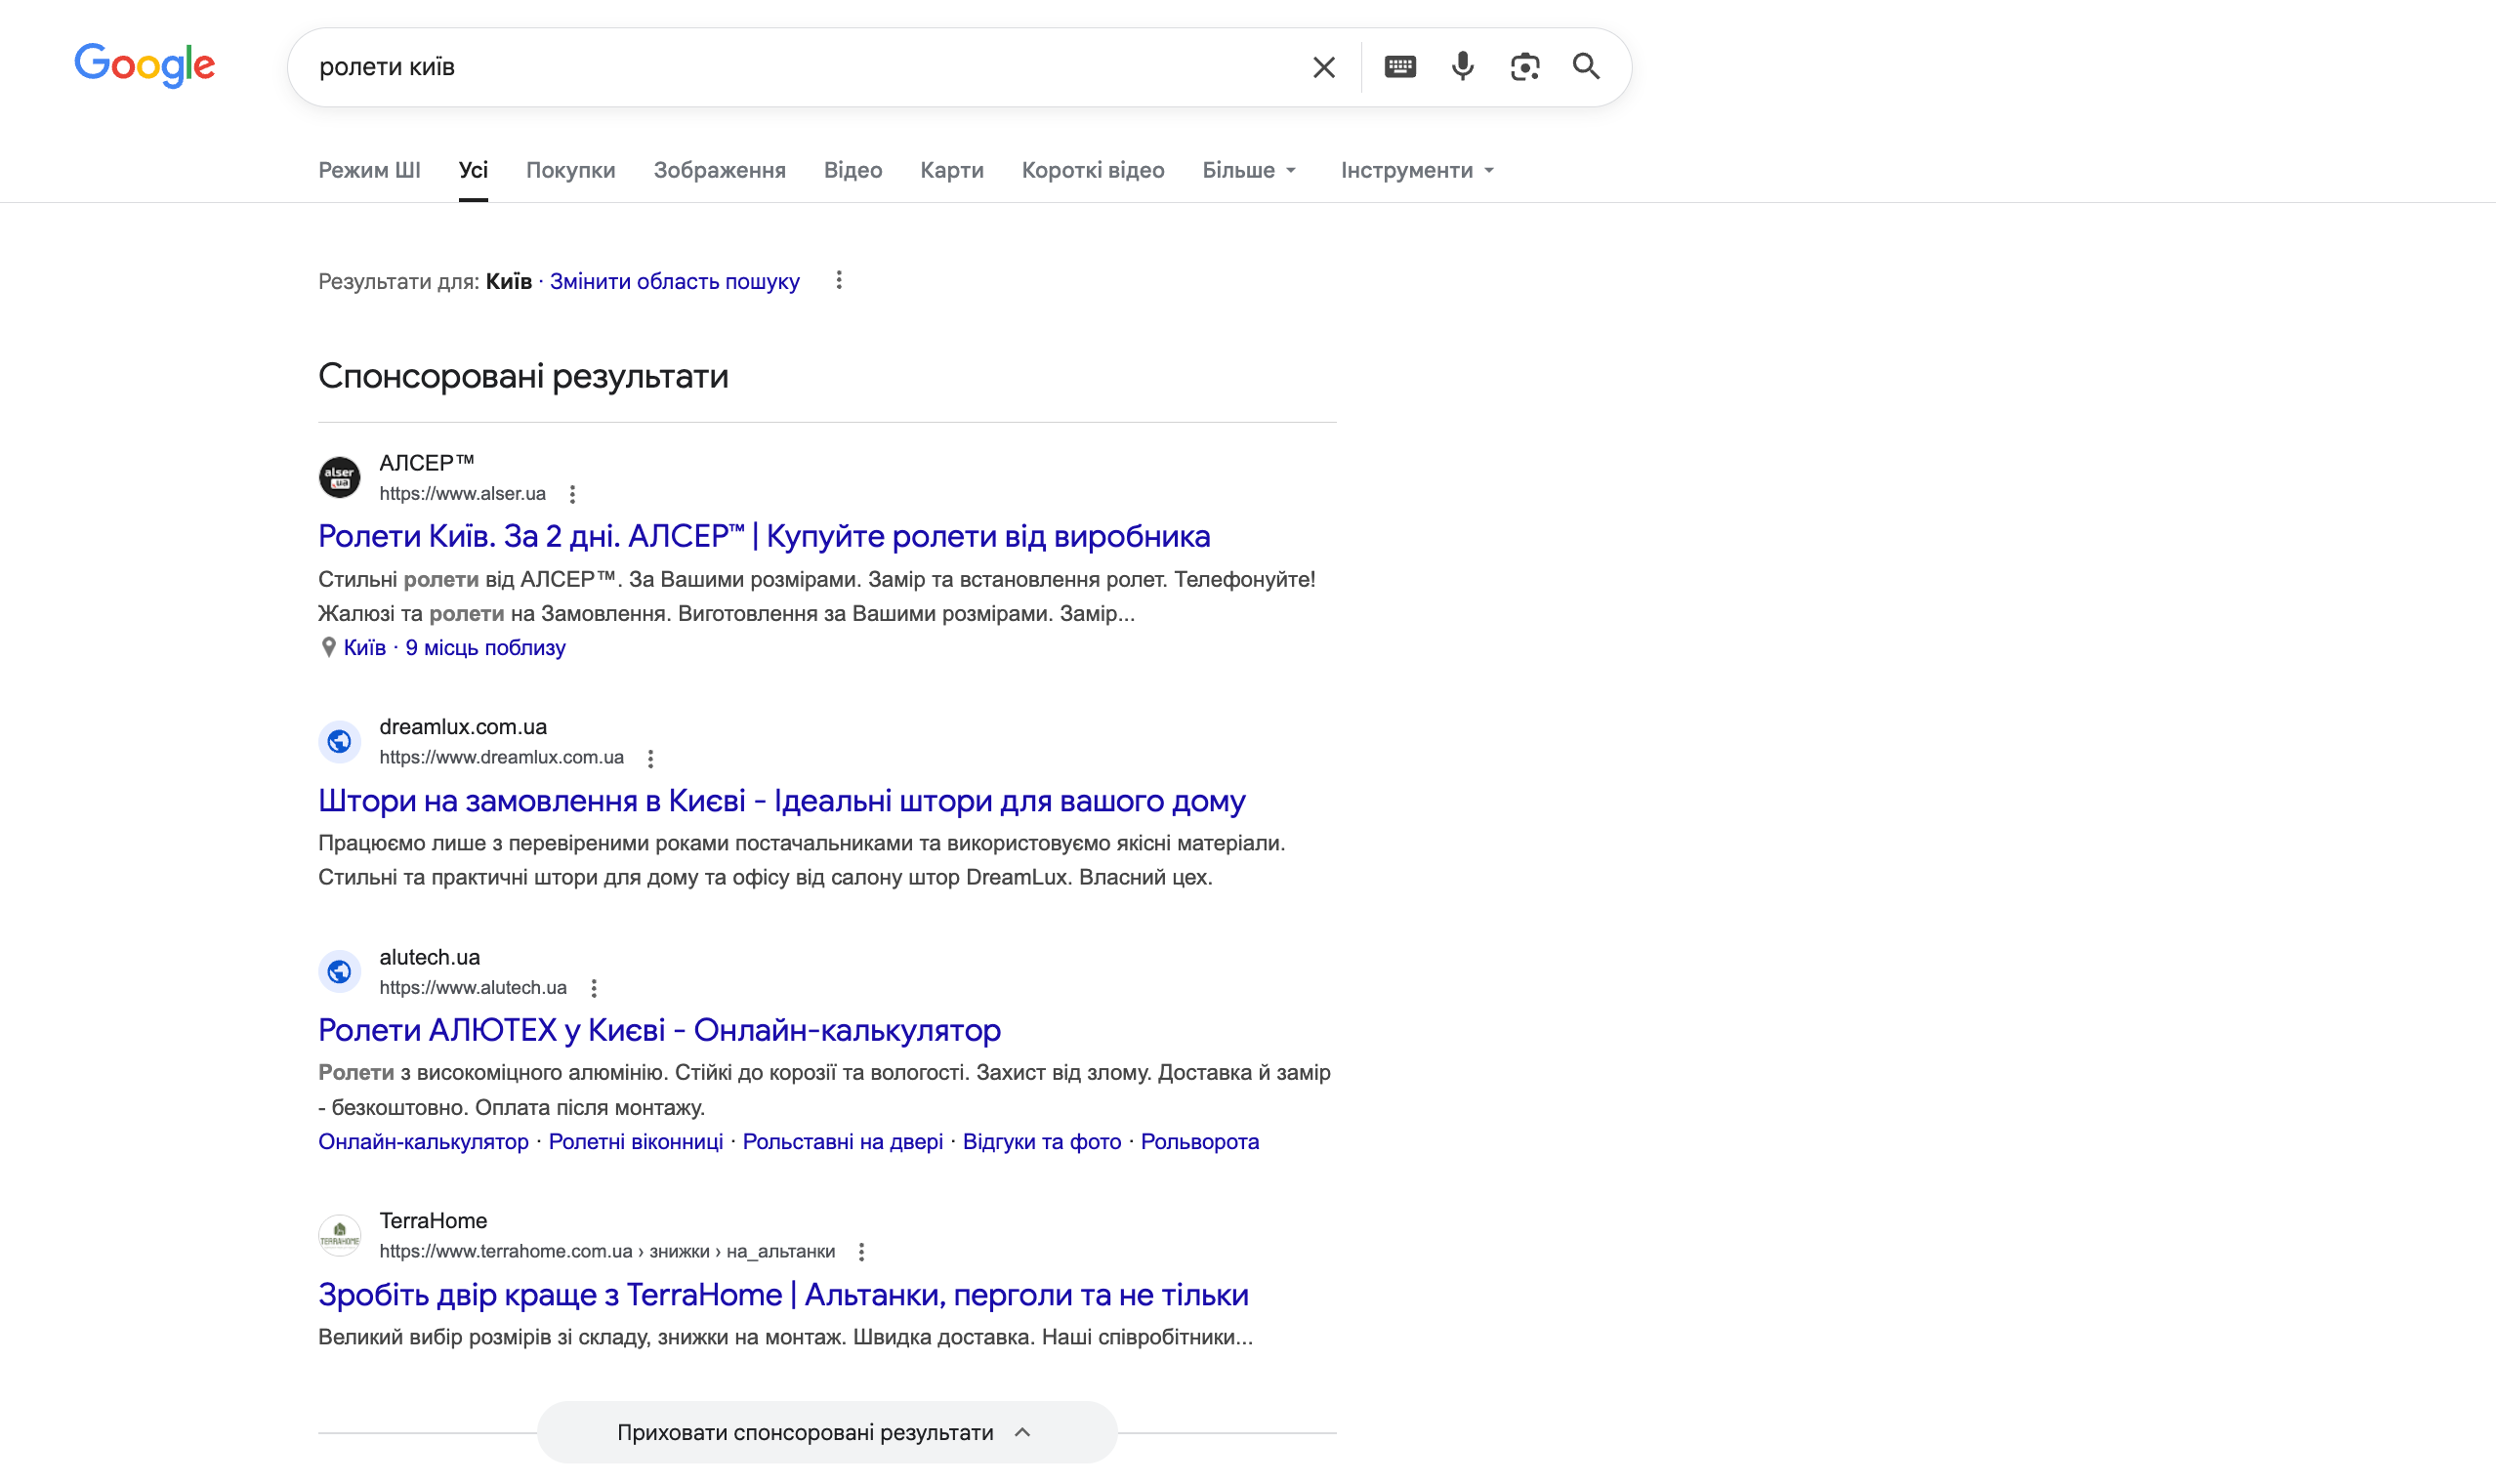The image size is (2496, 1484).
Task: Click 'Київ' location link under АЛСЕР
Action: point(364,647)
